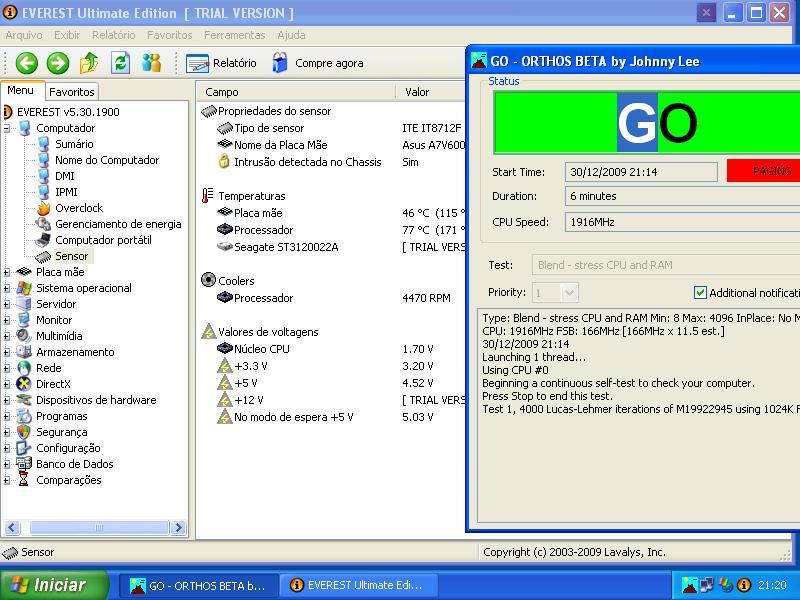This screenshot has width=800, height=600.
Task: Click the Programas tree icon
Action: pos(23,416)
